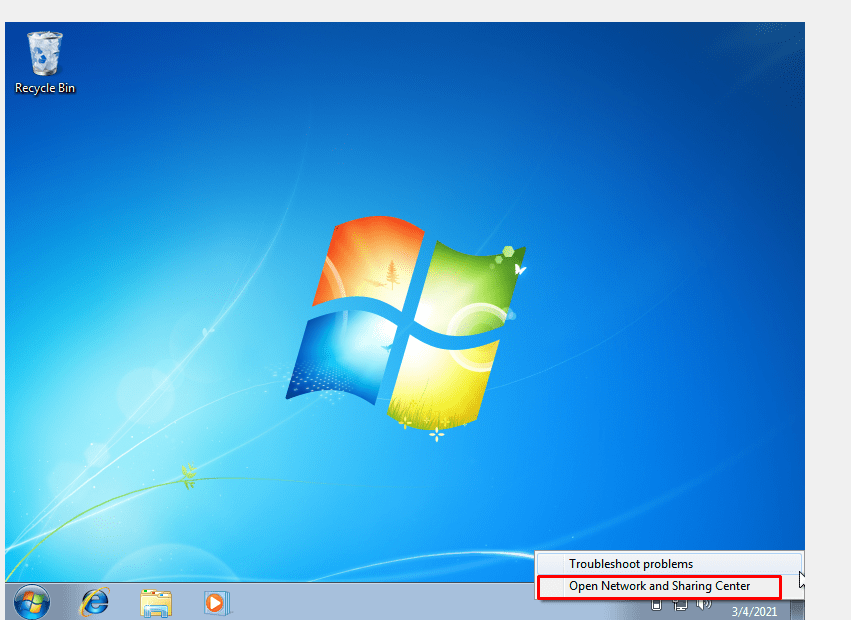Select the Recycle Bin text label
Viewport: 851px width, 620px height.
coord(45,88)
